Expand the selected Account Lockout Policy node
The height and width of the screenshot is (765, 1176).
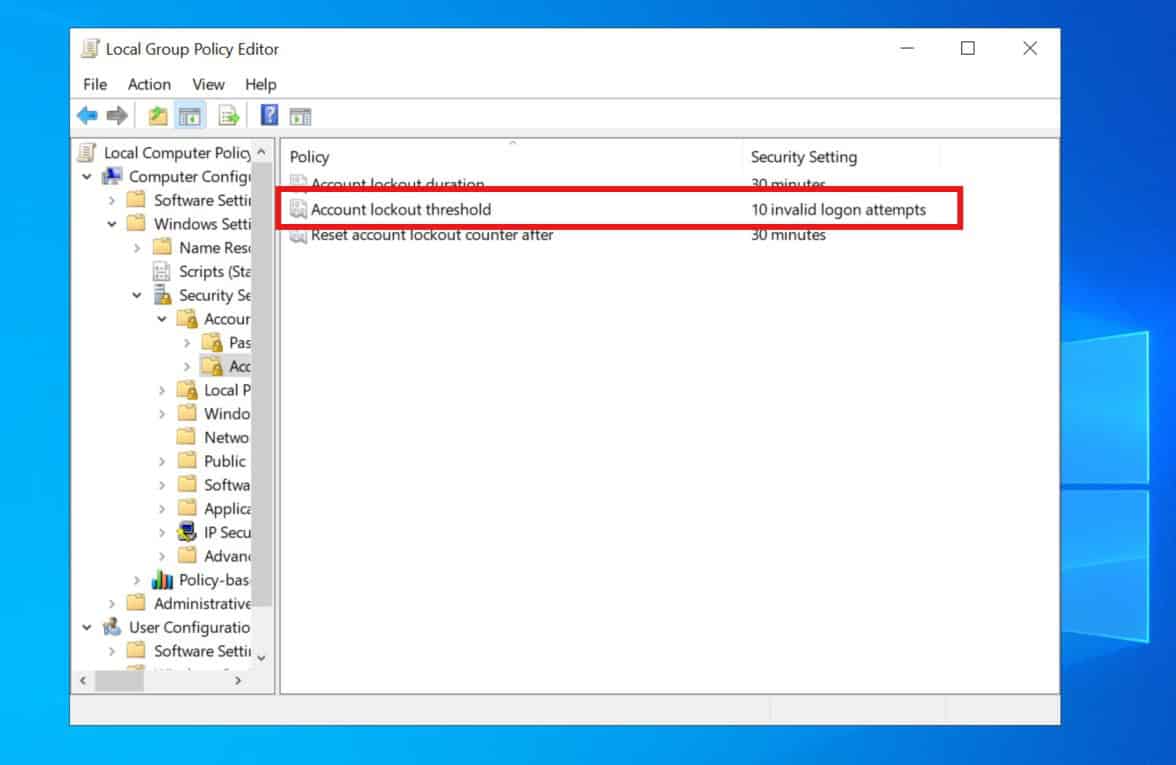click(187, 367)
